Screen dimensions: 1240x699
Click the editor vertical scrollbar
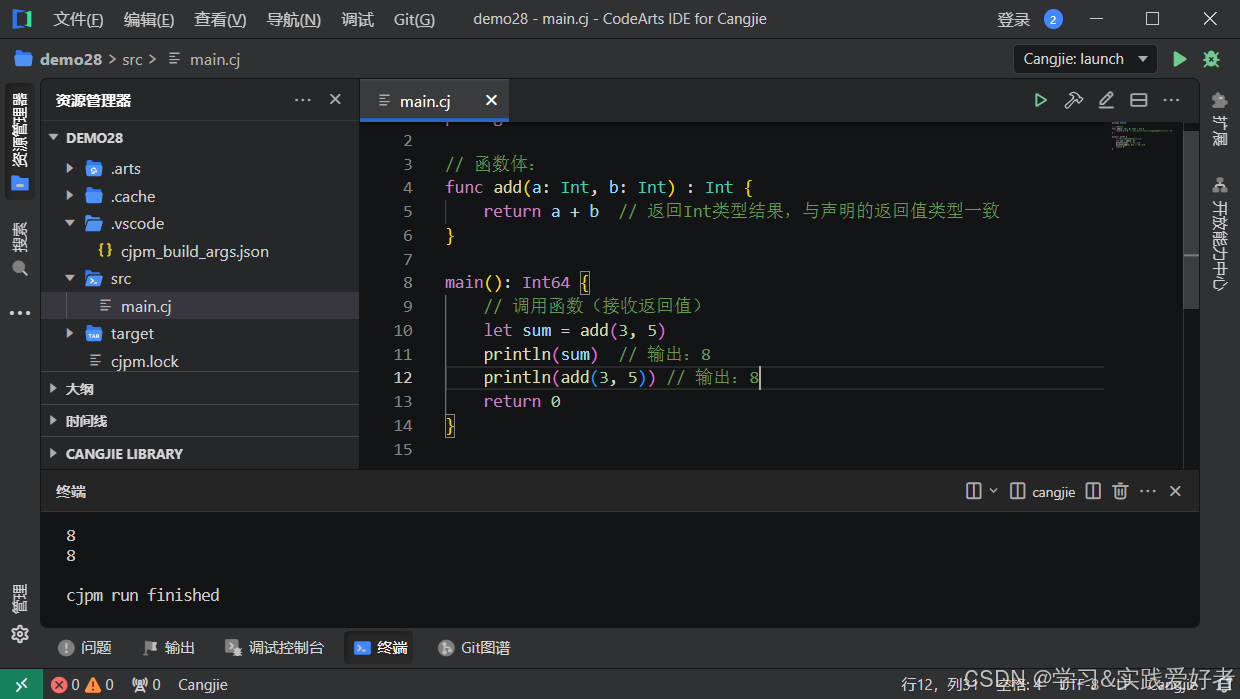1191,220
